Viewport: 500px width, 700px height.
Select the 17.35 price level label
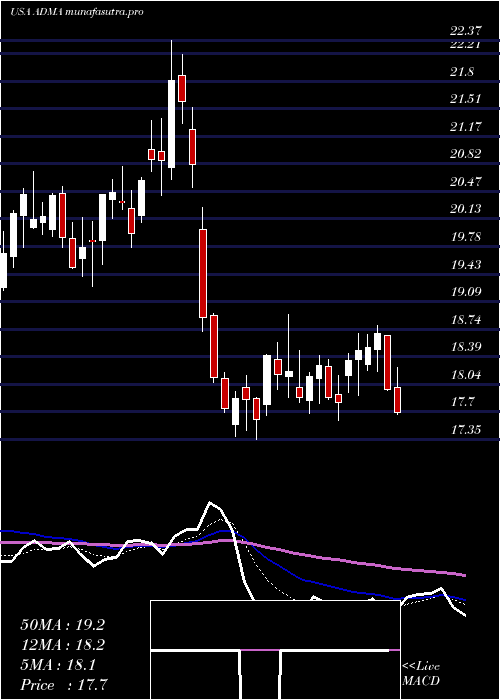(x=465, y=430)
